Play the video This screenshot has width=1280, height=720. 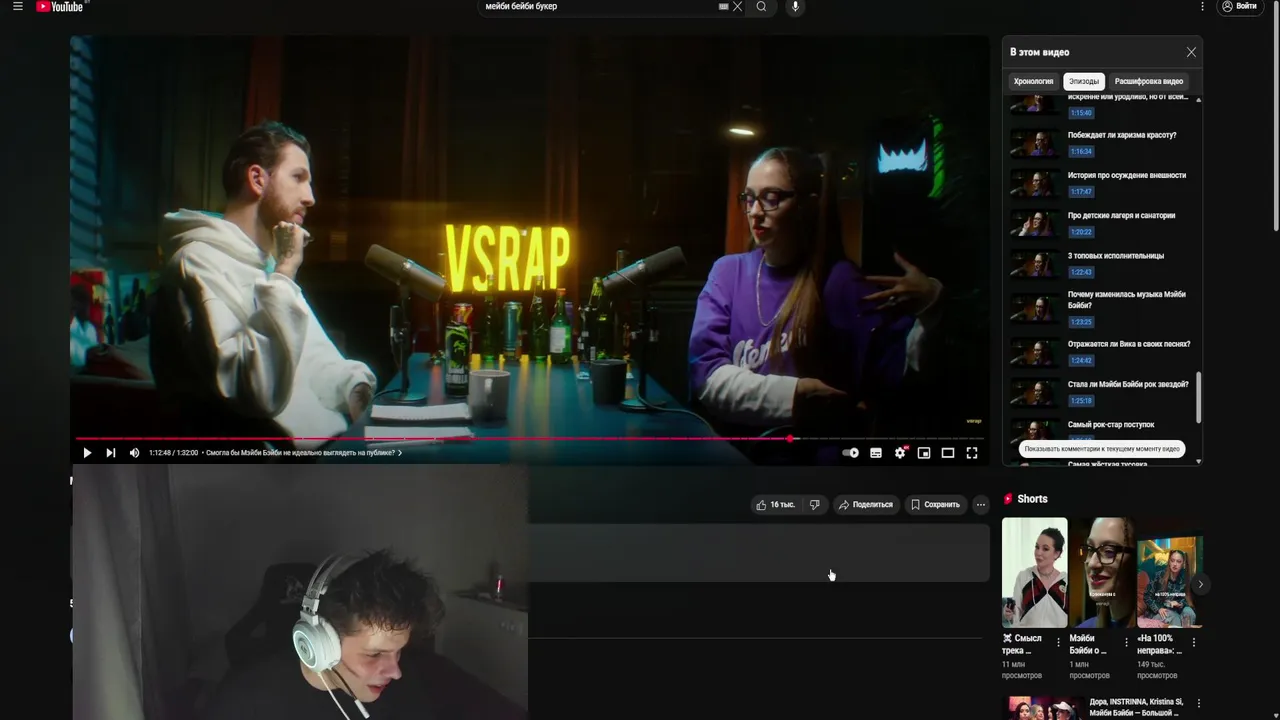[x=87, y=453]
